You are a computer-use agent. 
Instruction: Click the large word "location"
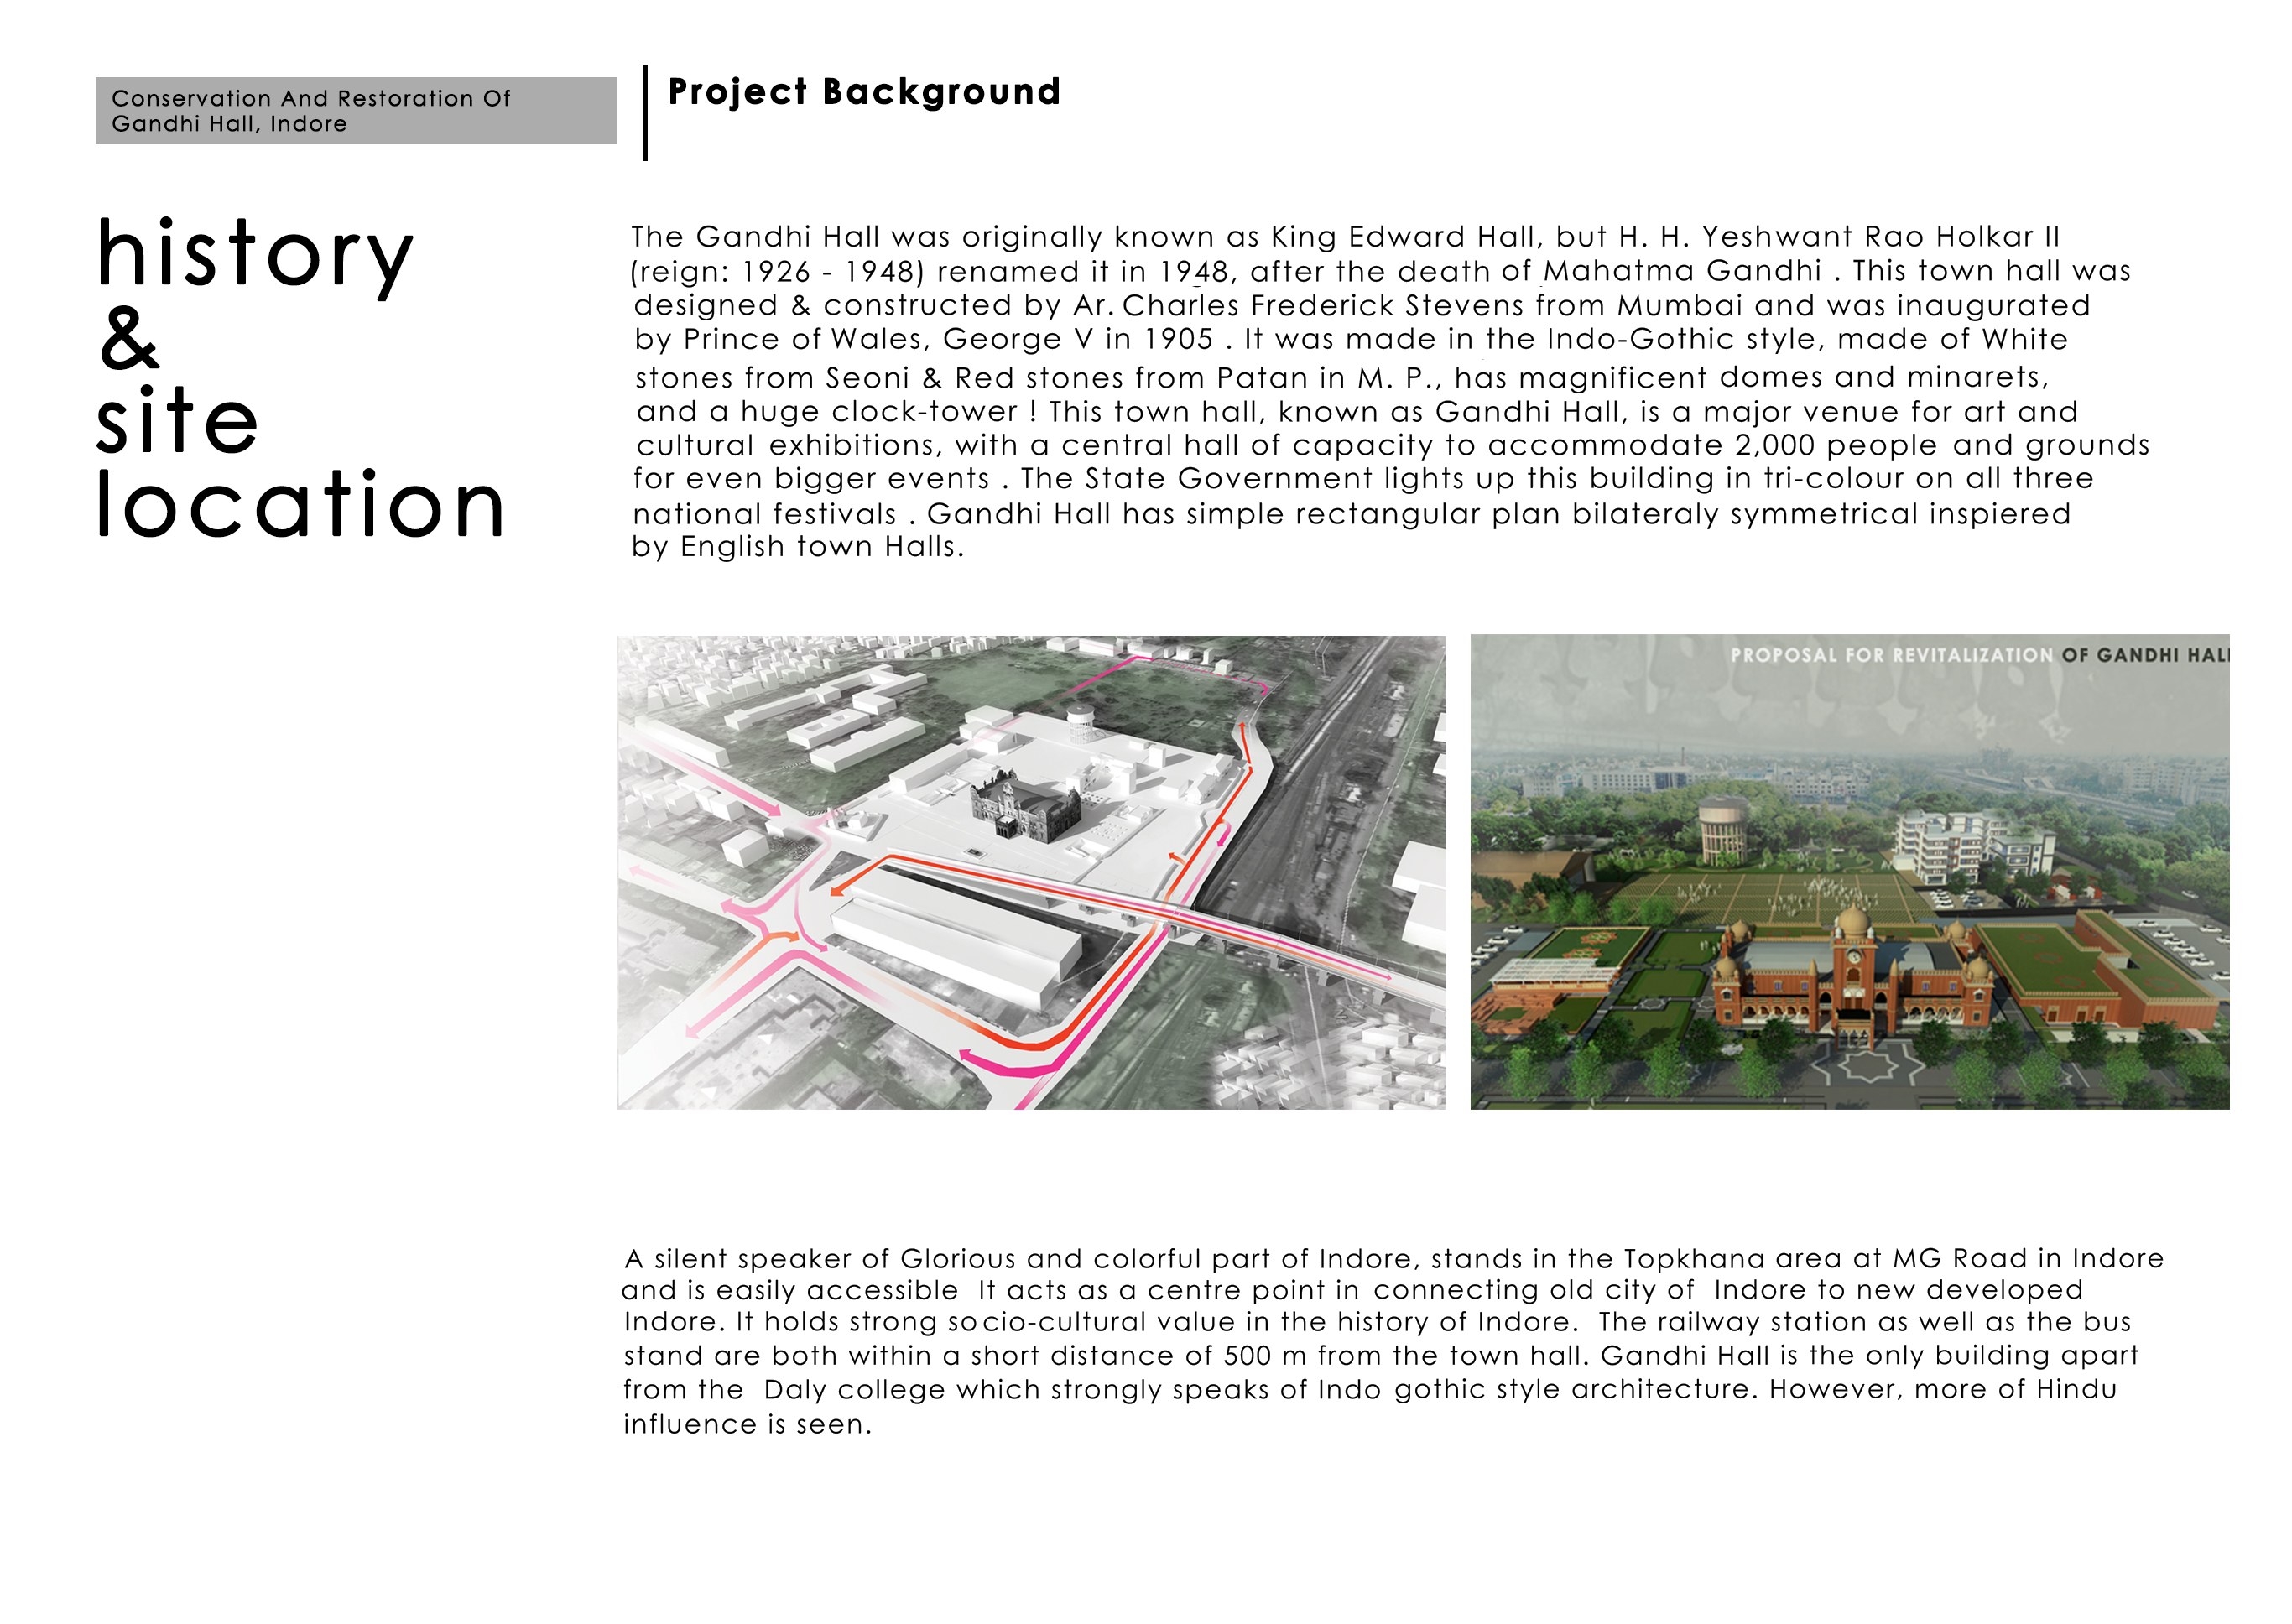pos(300,505)
